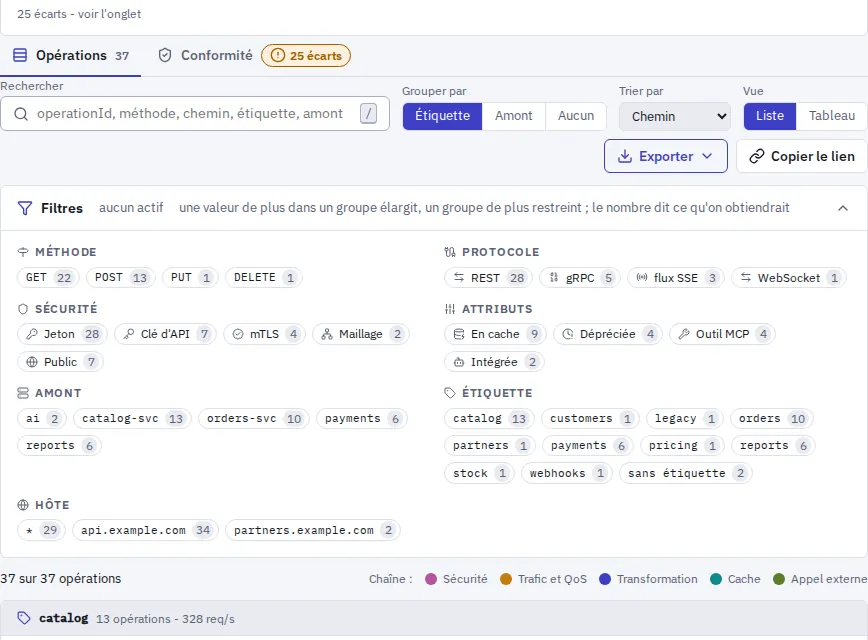Filter by the webhooks tag chip
This screenshot has width=868, height=640.
coord(567,473)
